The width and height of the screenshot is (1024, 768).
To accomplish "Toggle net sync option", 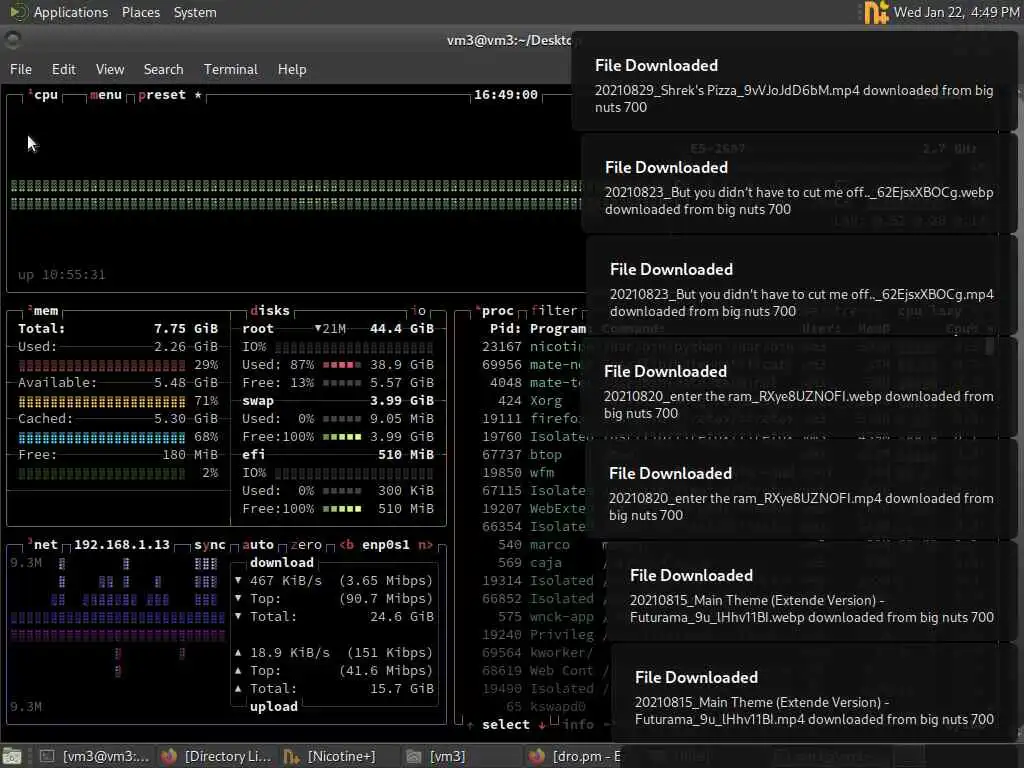I will (x=210, y=545).
